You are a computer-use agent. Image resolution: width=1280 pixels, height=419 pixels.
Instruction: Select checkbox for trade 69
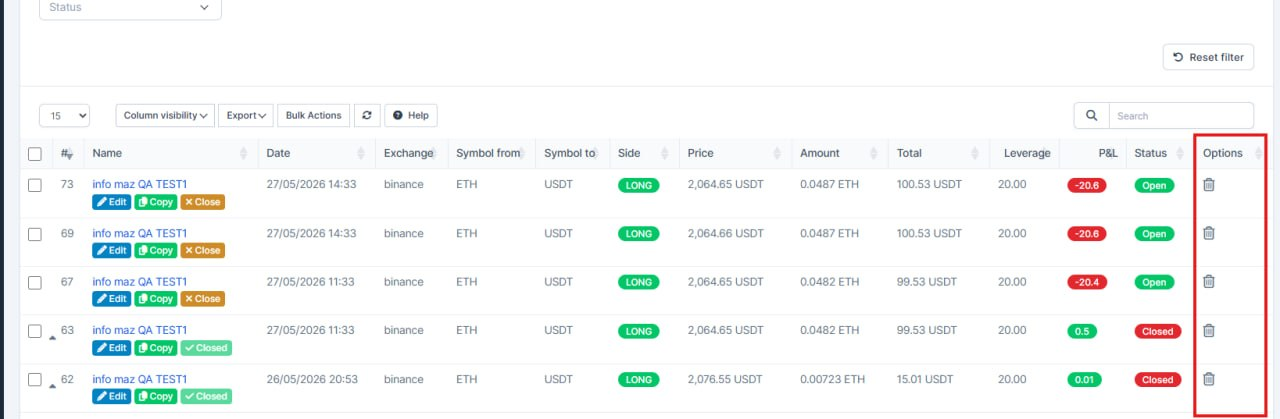click(x=35, y=234)
